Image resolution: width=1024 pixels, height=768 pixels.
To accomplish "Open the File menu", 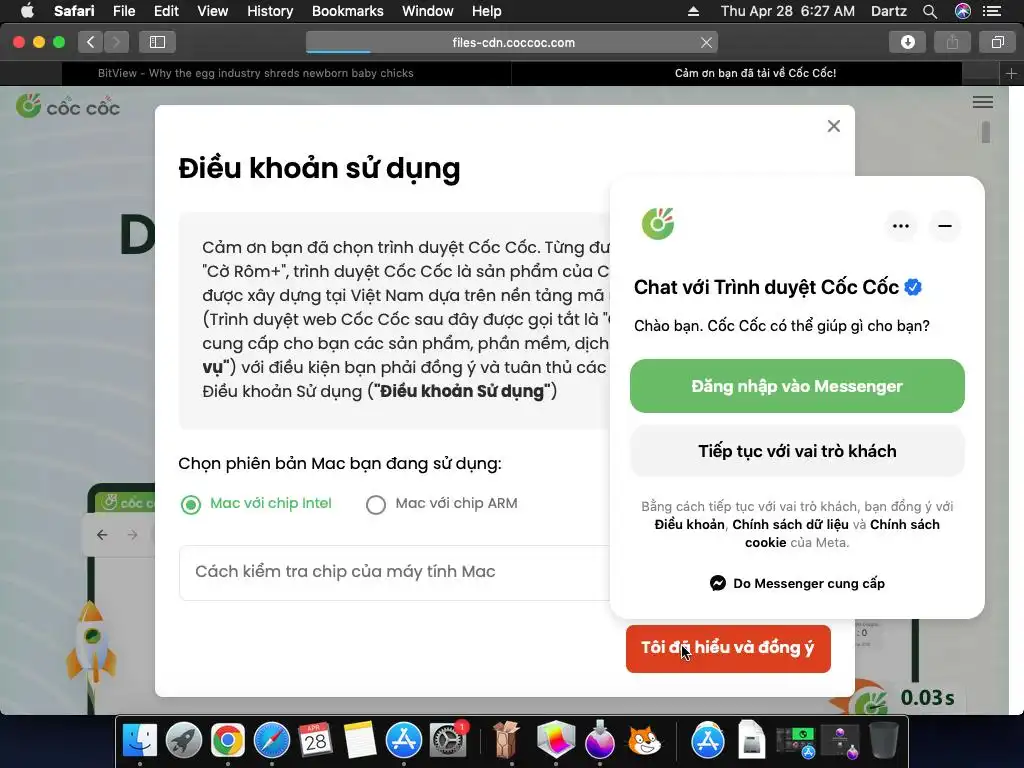I will [x=123, y=11].
